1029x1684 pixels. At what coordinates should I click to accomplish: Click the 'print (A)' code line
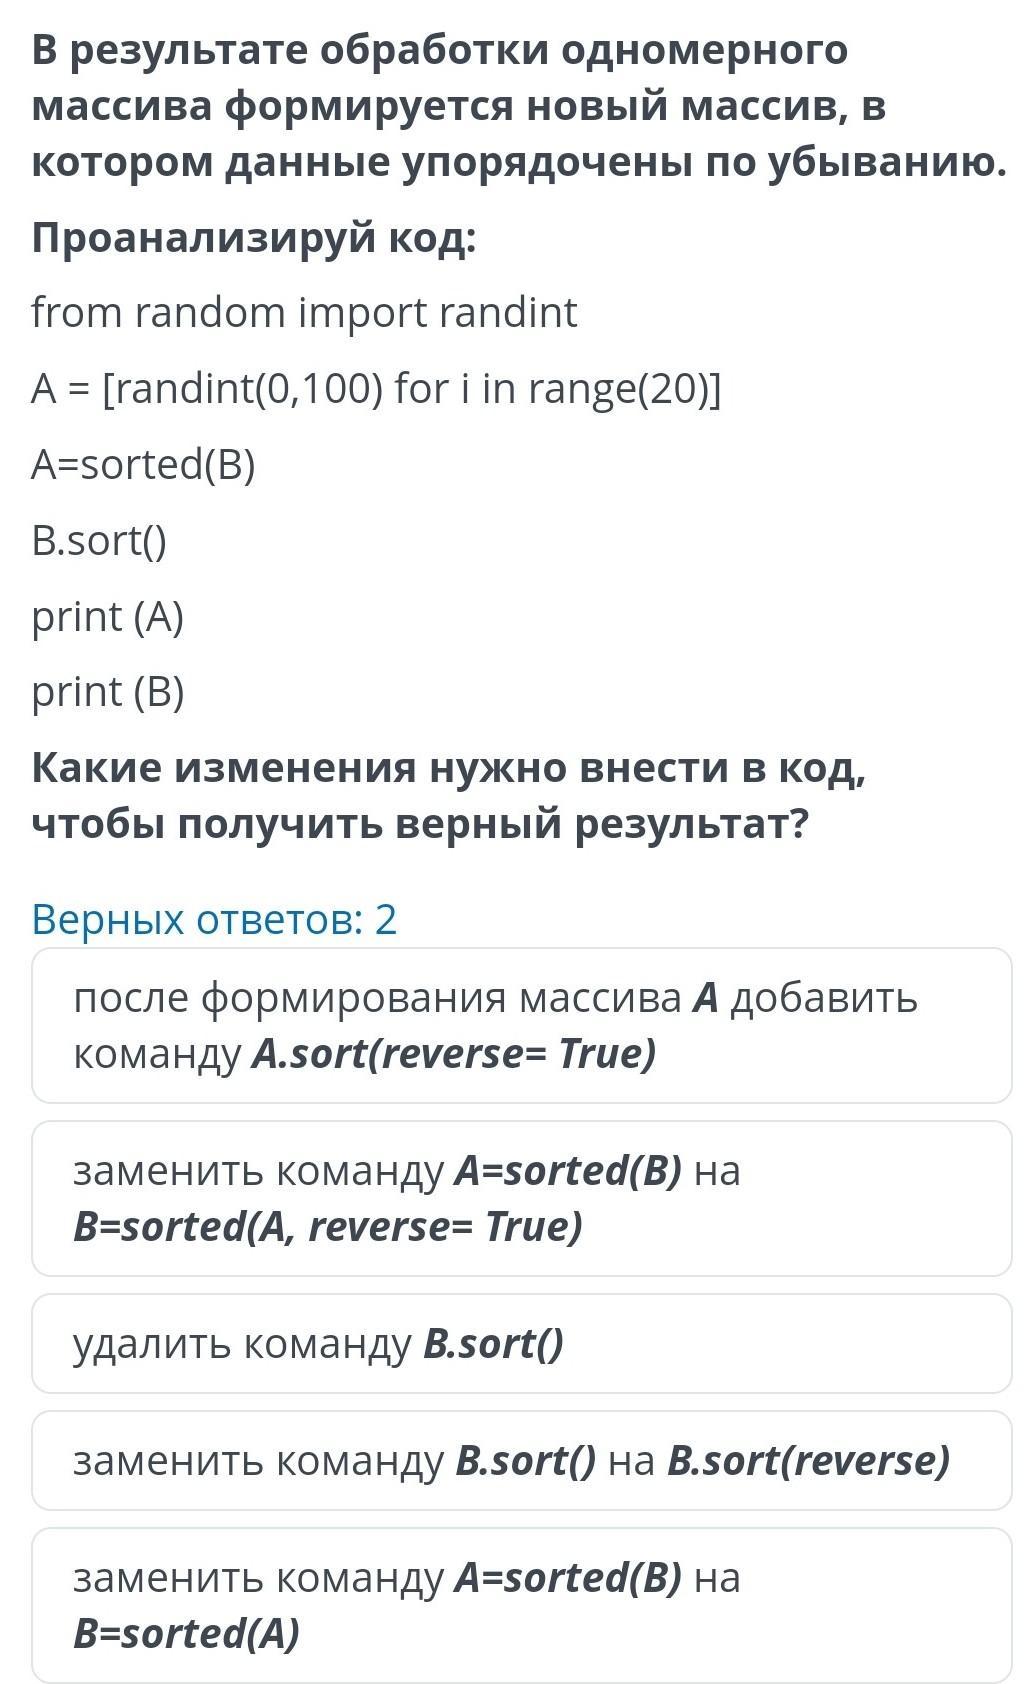point(108,617)
